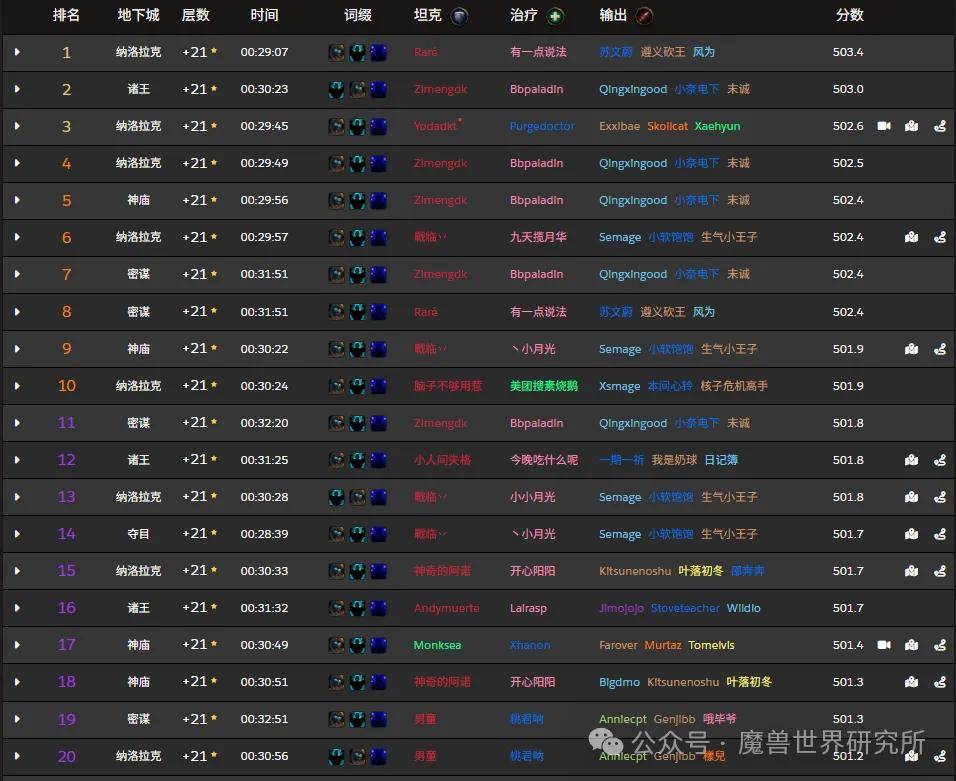Open Skollcat's character profile
The width and height of the screenshot is (956, 781).
[667, 126]
